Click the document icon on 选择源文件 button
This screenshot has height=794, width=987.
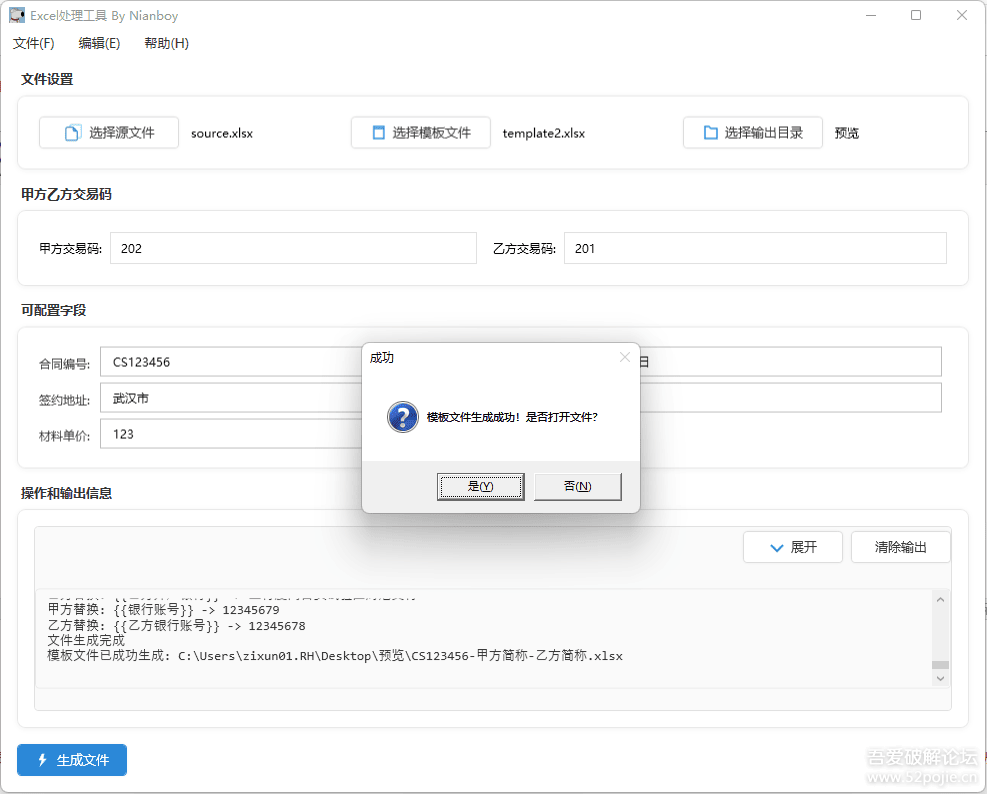[x=72, y=133]
